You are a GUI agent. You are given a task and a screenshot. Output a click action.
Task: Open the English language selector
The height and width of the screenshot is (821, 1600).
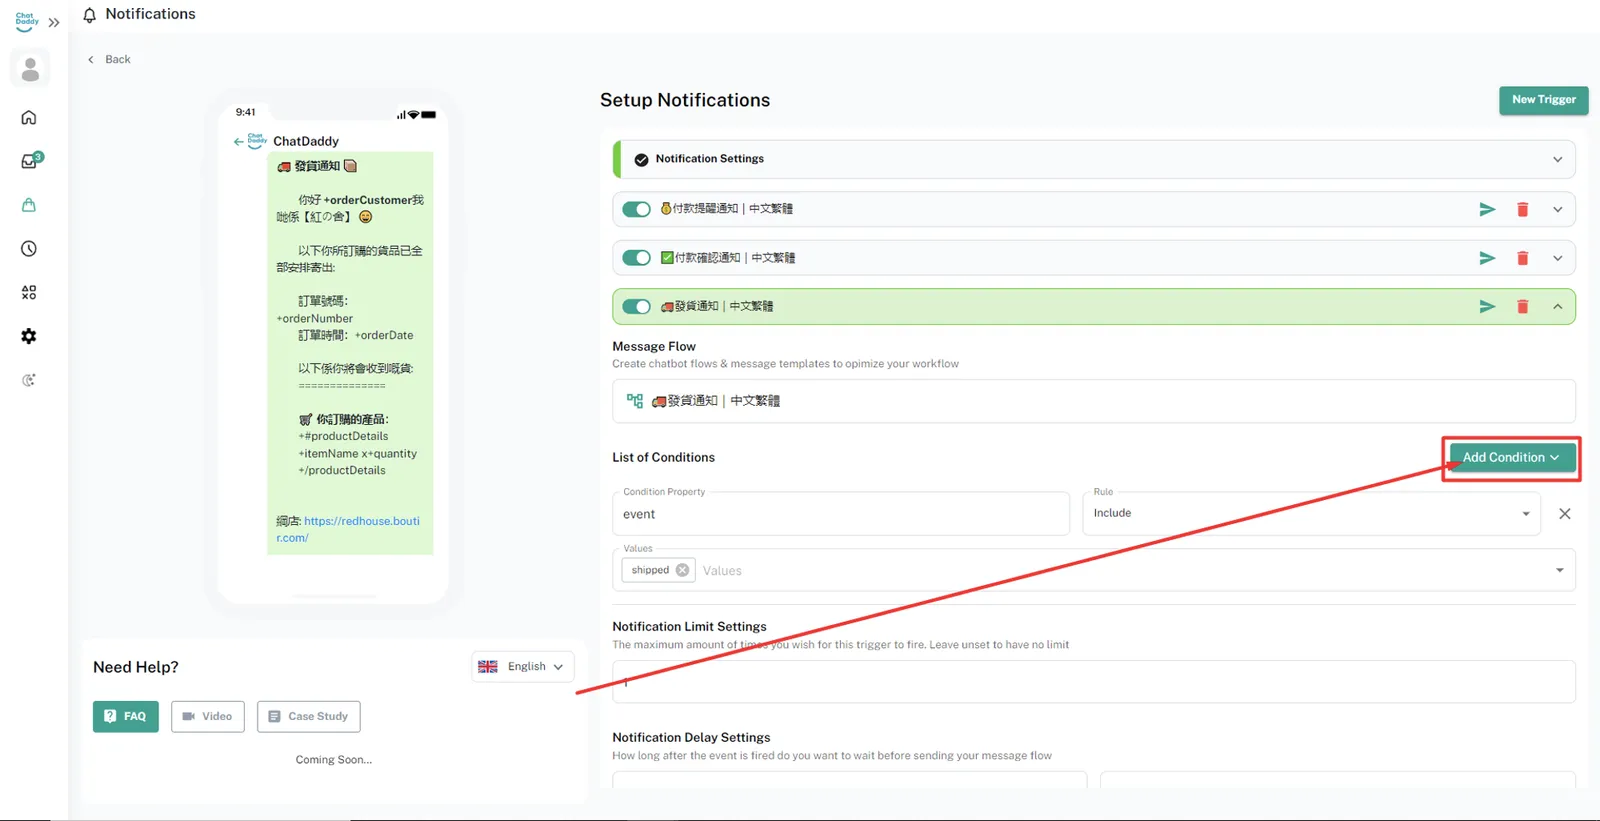[x=523, y=667]
